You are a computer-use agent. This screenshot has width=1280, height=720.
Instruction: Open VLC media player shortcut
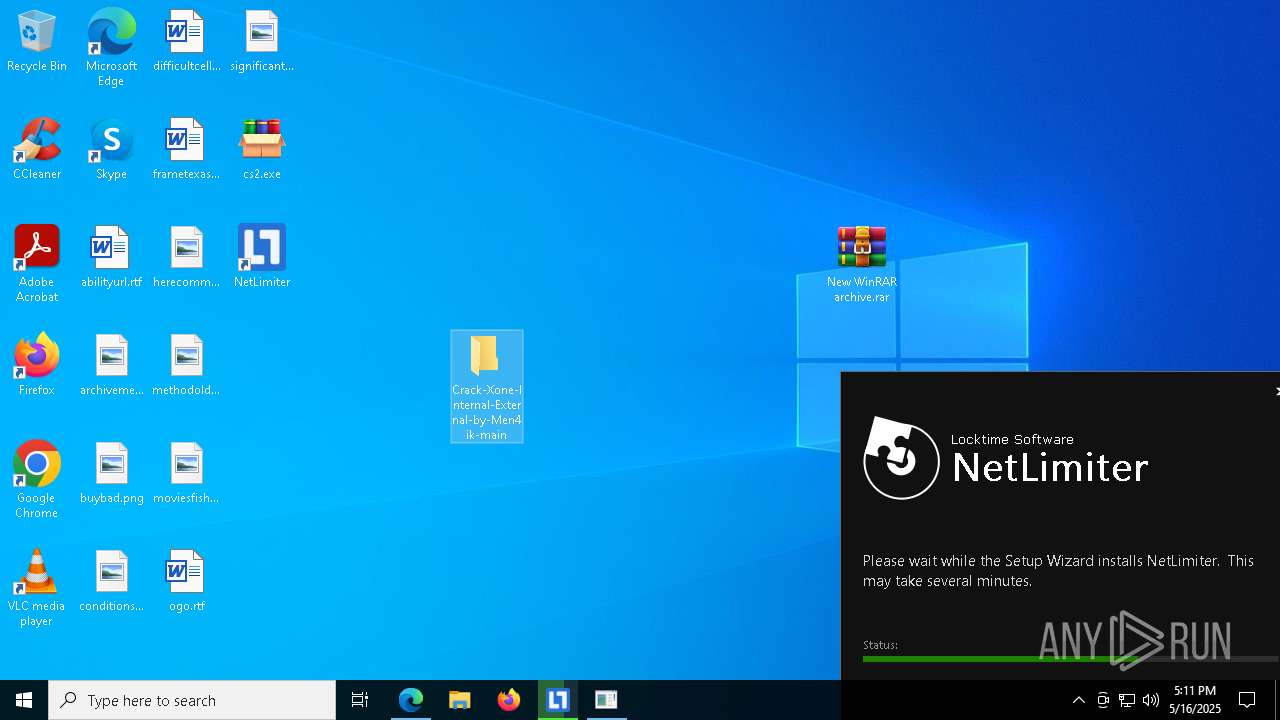pyautogui.click(x=37, y=588)
